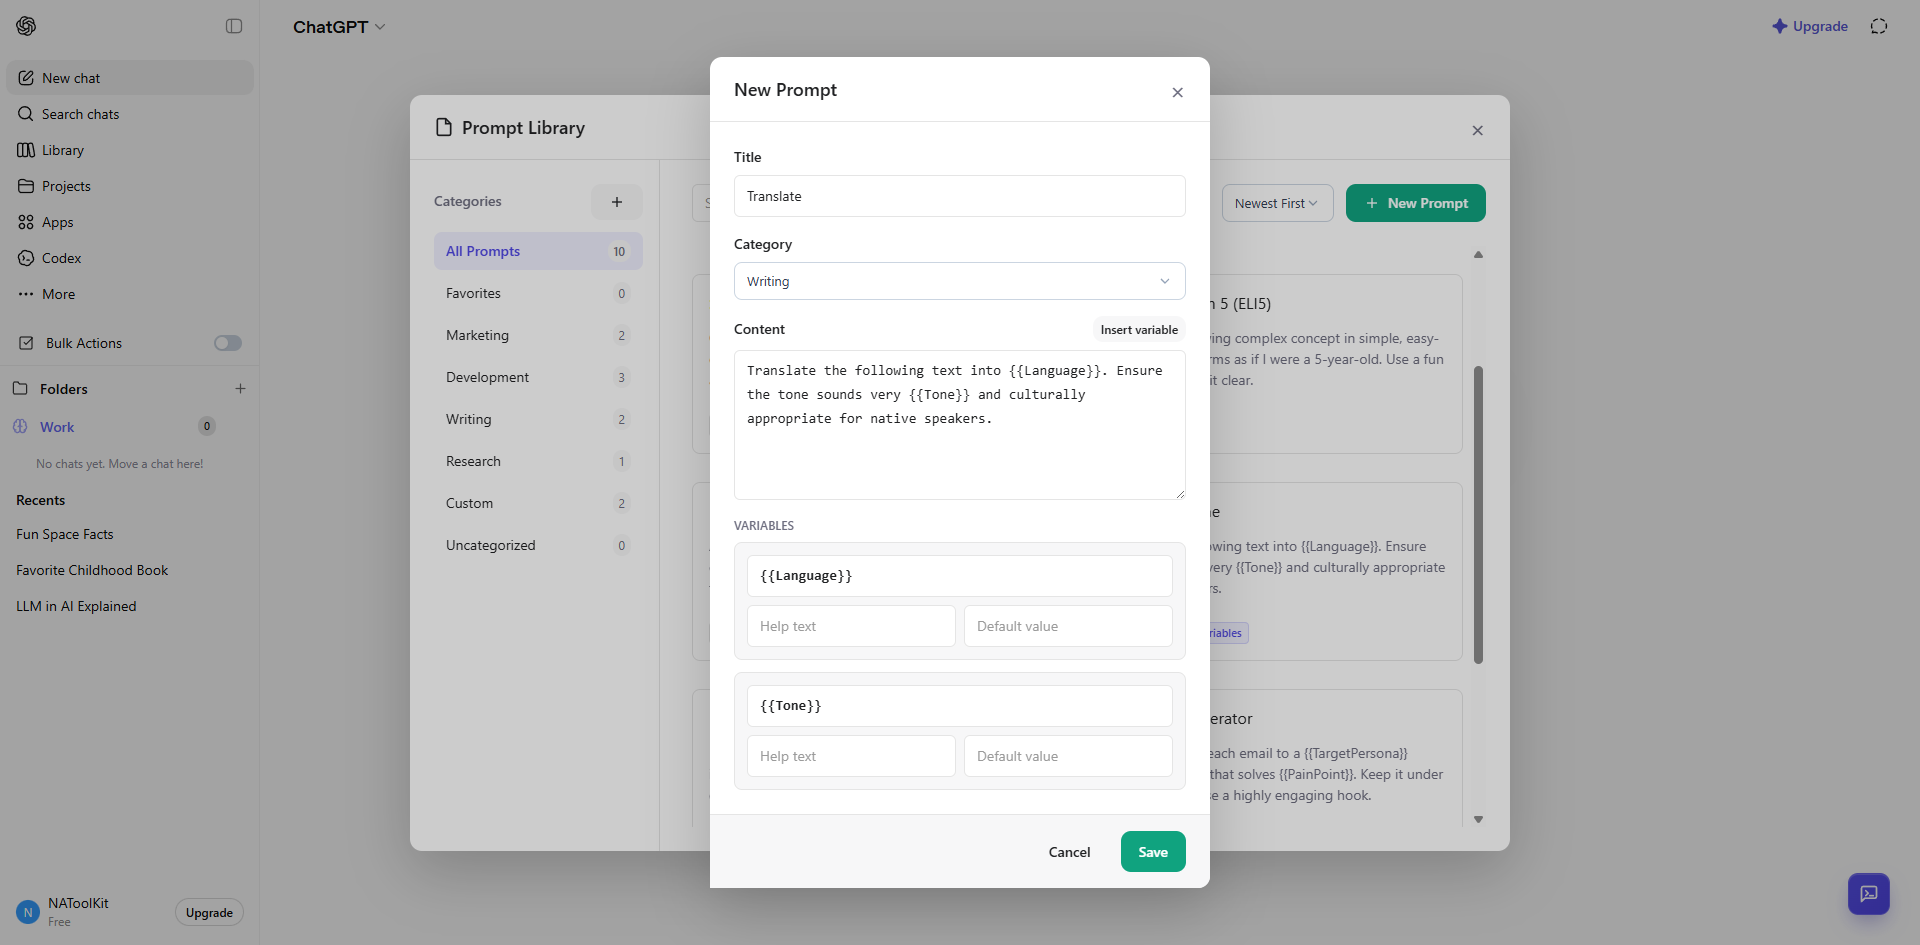Click the Bulk Actions checkbox icon
Image resolution: width=1920 pixels, height=945 pixels.
pyautogui.click(x=26, y=343)
